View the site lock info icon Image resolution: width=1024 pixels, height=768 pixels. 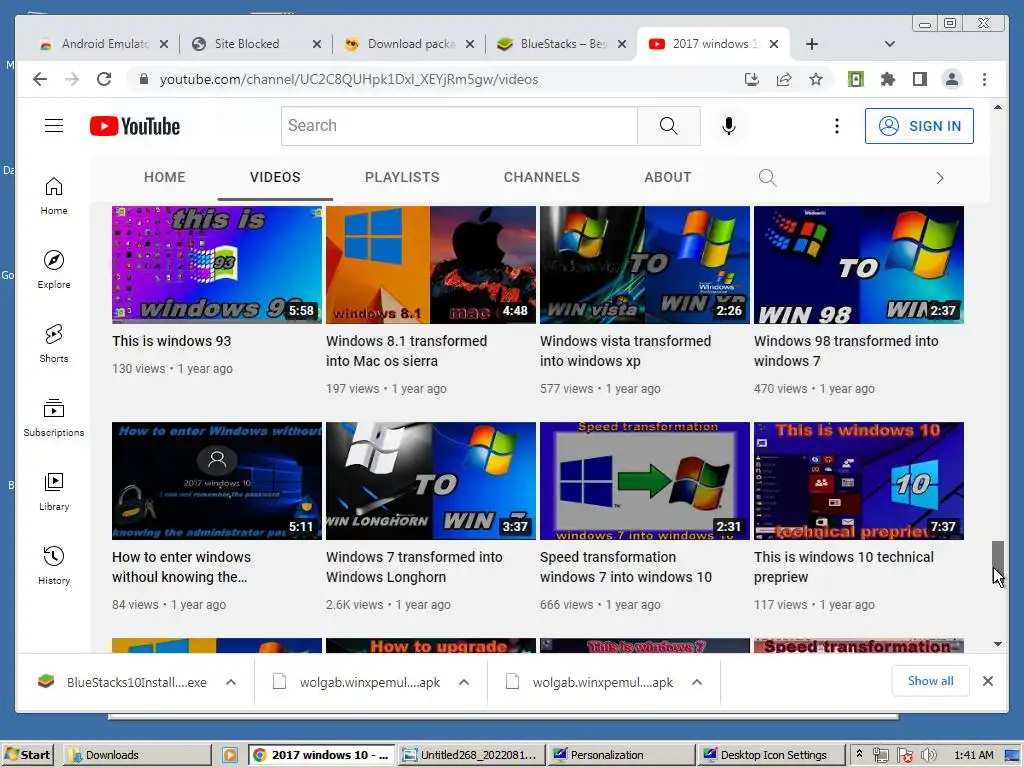coord(144,79)
